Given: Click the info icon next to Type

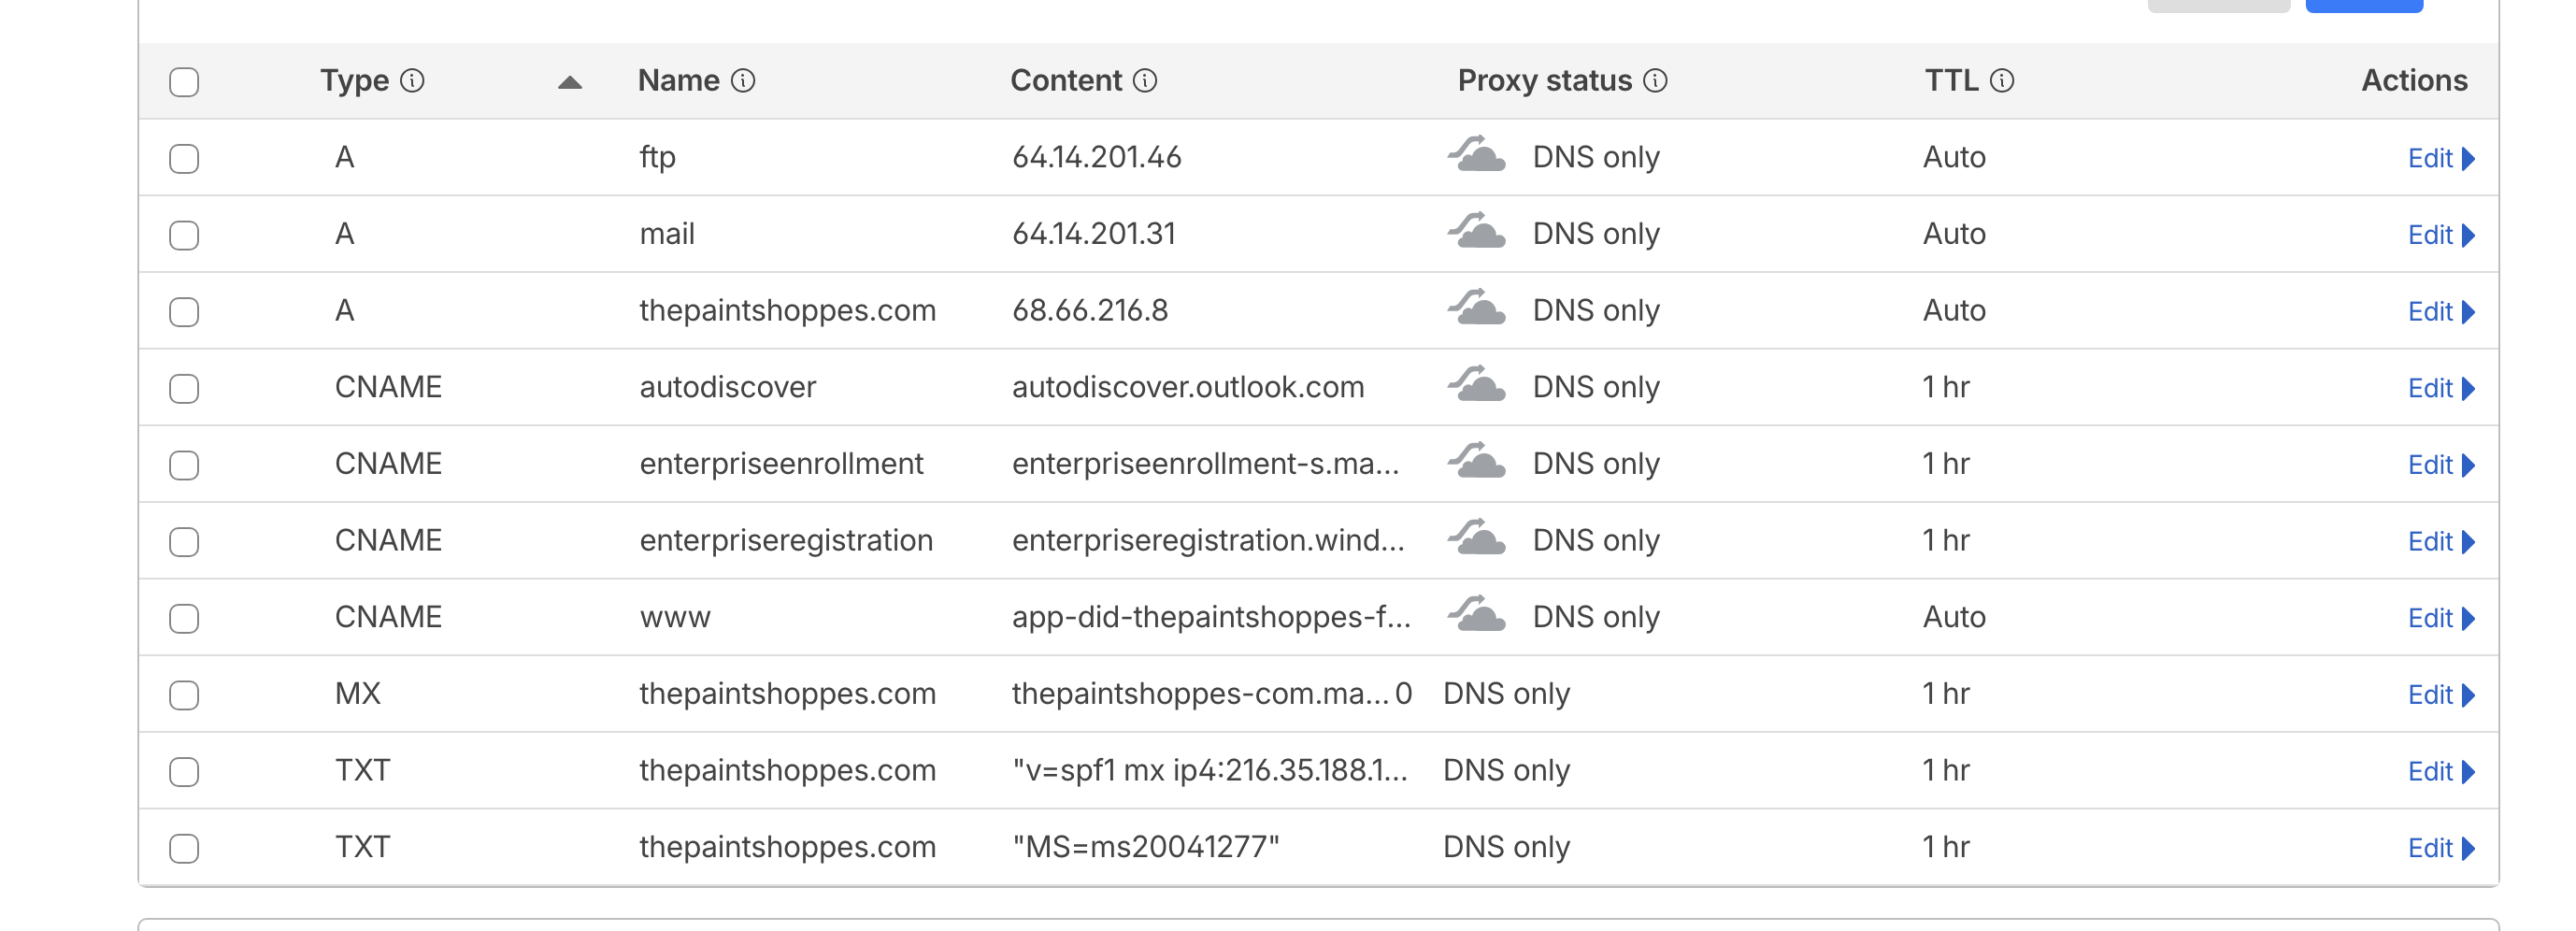Looking at the screenshot, I should point(412,81).
